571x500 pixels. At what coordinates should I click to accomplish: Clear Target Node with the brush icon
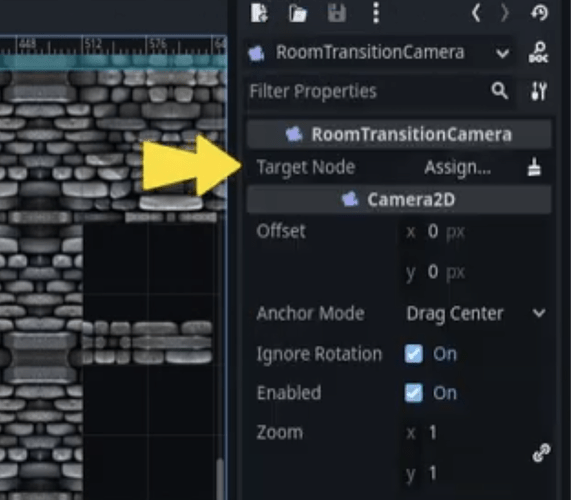pos(534,168)
